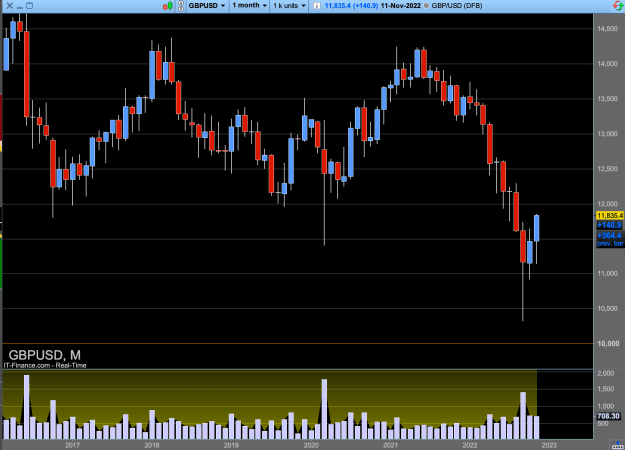Click the 11-Nov-2022 date in the header
This screenshot has height=450, width=625.
click(401, 6)
